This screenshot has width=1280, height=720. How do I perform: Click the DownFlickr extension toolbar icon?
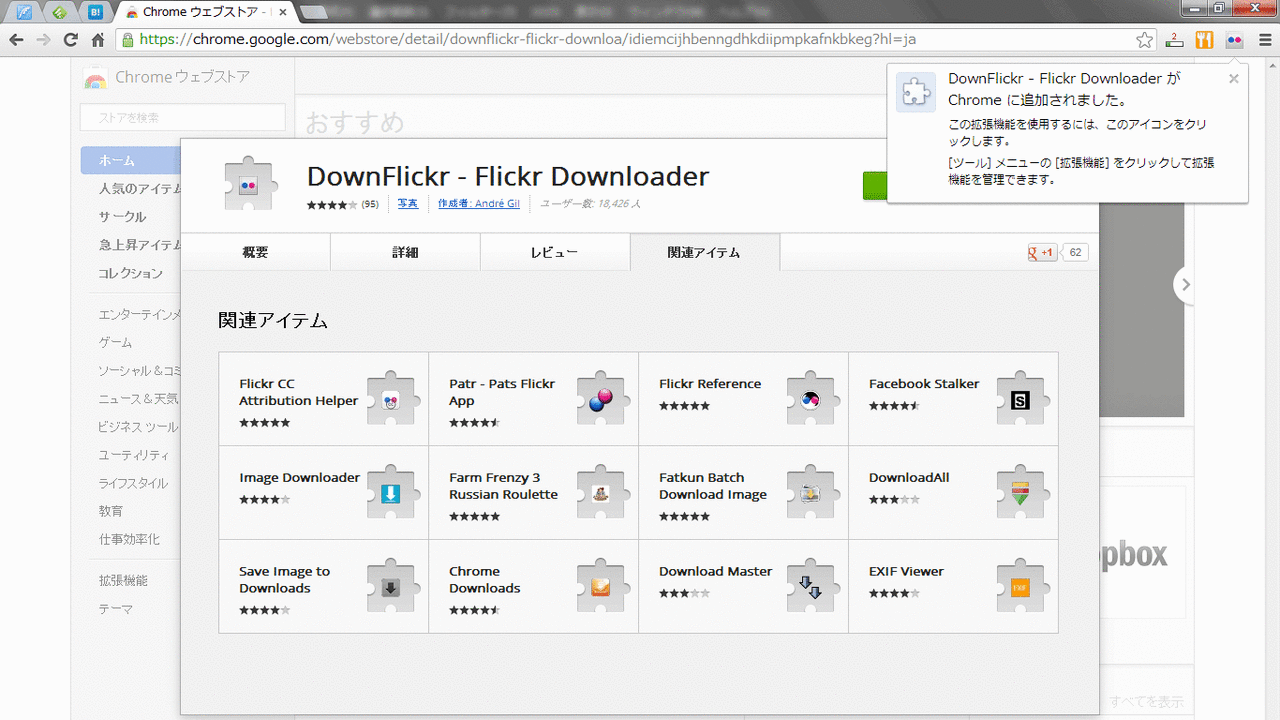(1234, 40)
